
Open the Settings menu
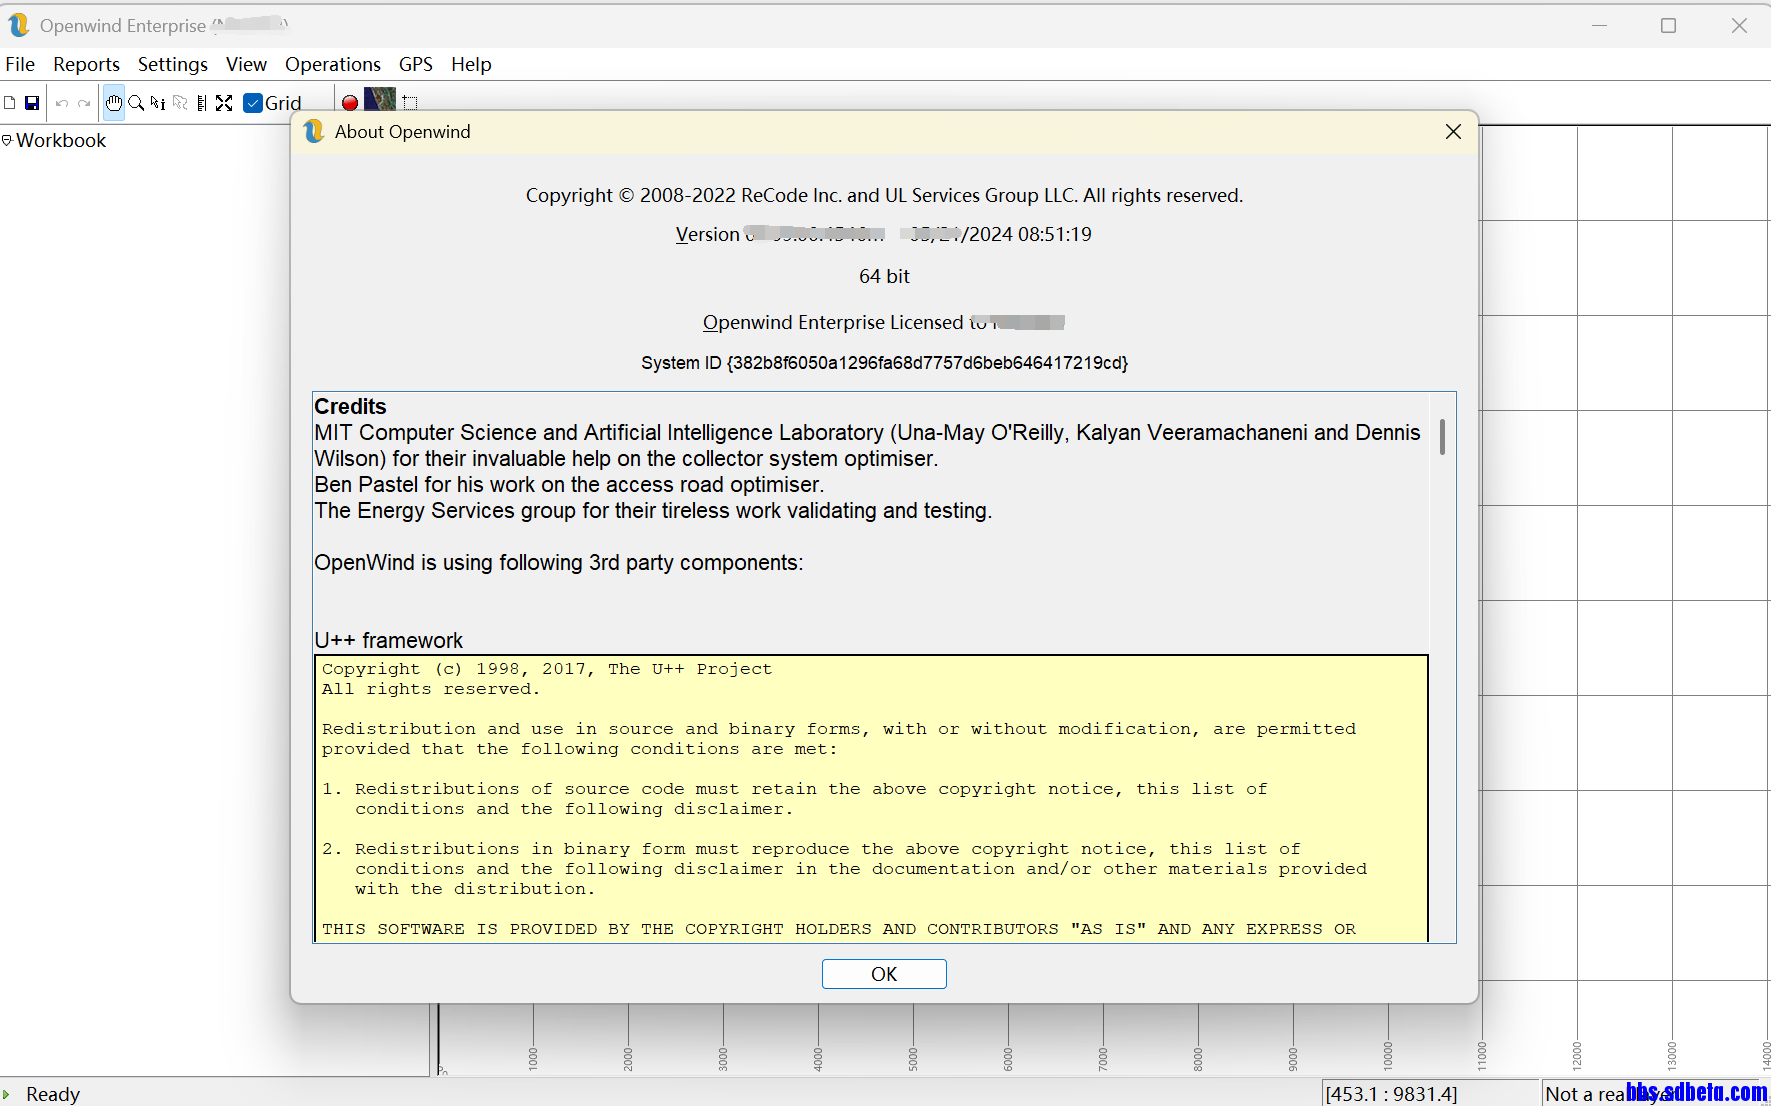pyautogui.click(x=173, y=64)
